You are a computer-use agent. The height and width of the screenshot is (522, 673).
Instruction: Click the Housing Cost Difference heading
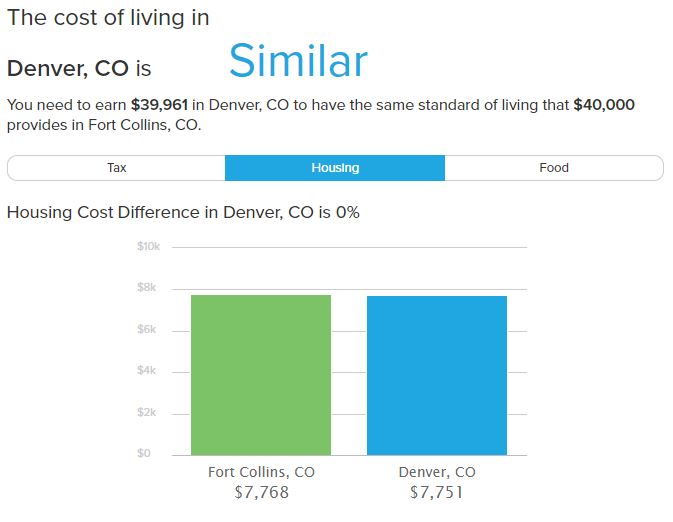[183, 212]
